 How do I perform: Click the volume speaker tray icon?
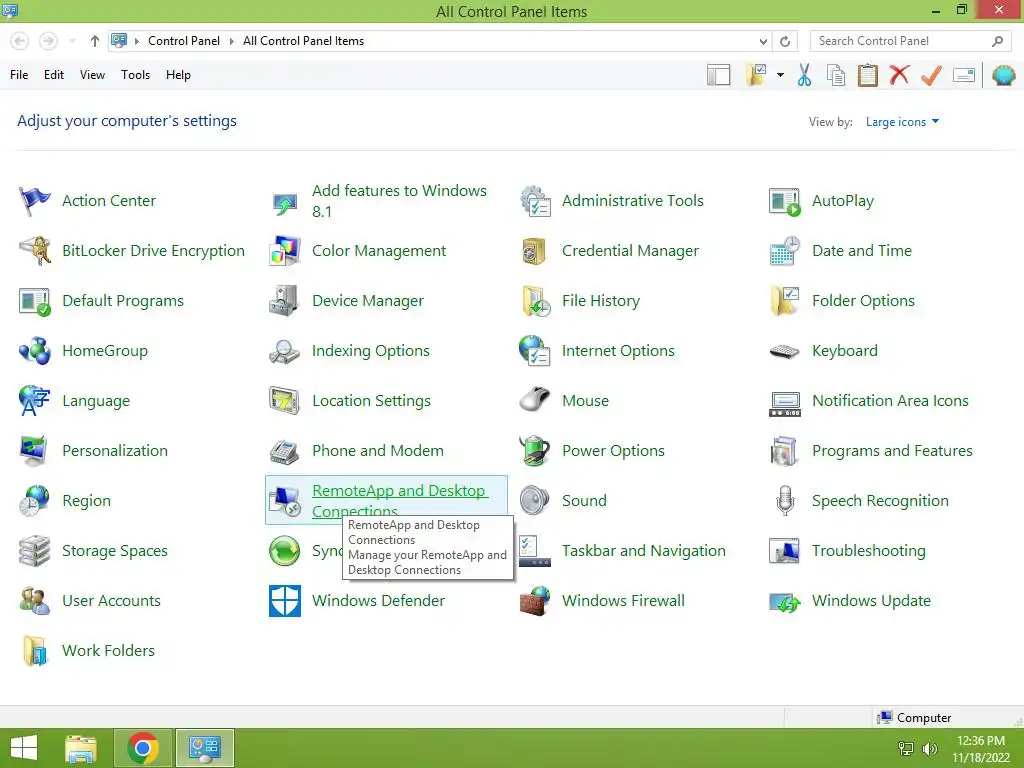coord(930,749)
